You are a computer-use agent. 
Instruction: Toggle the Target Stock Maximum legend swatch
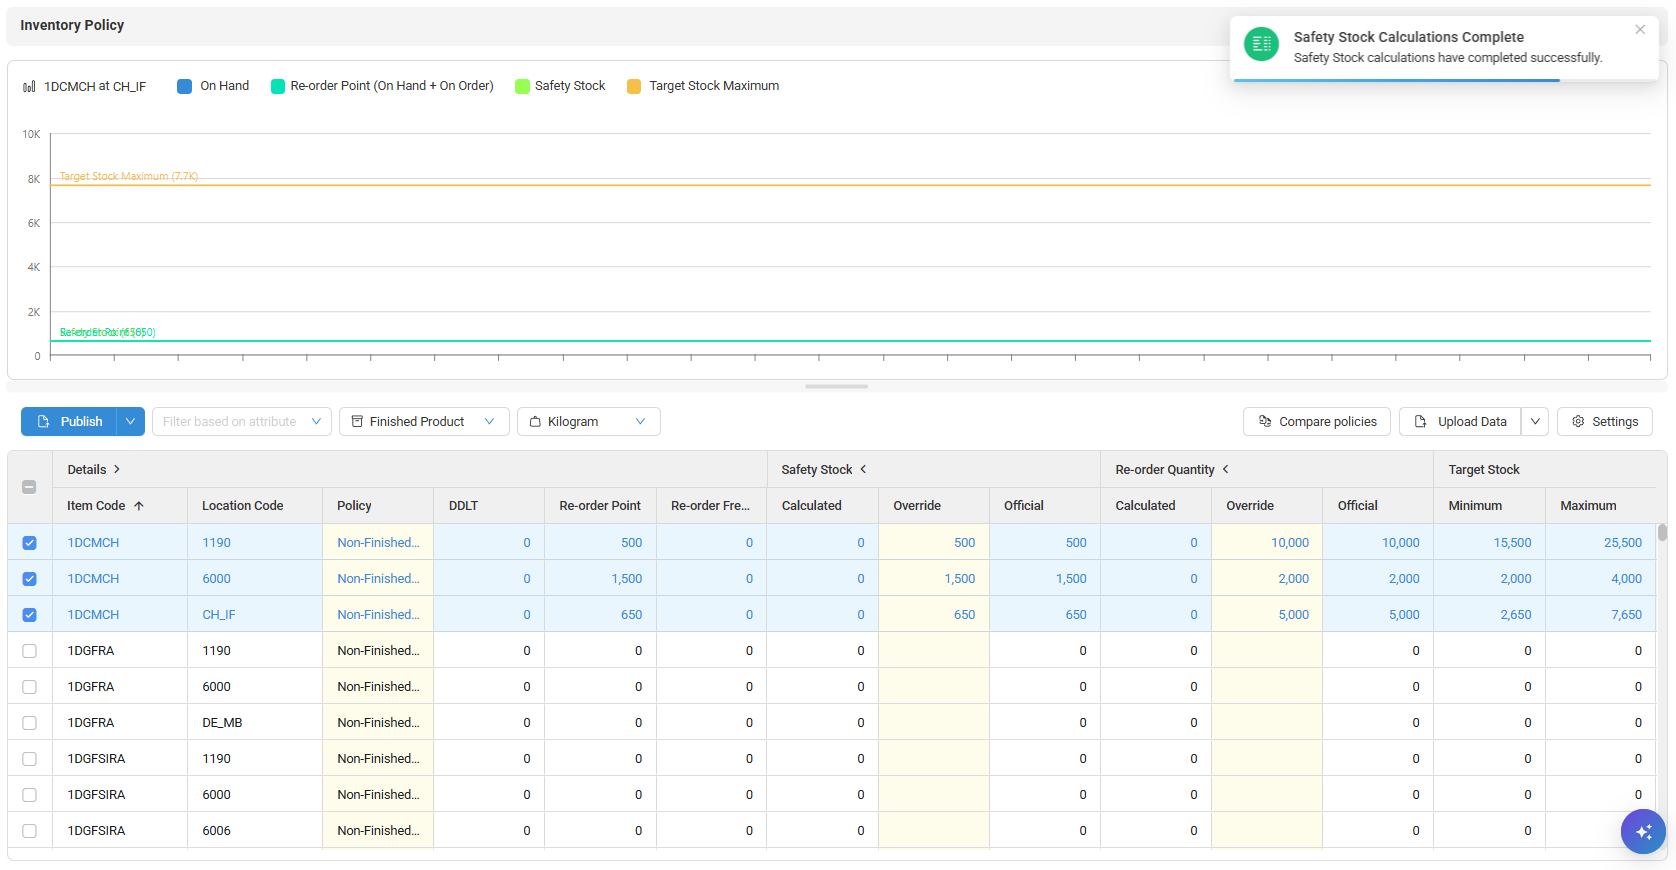pos(634,86)
